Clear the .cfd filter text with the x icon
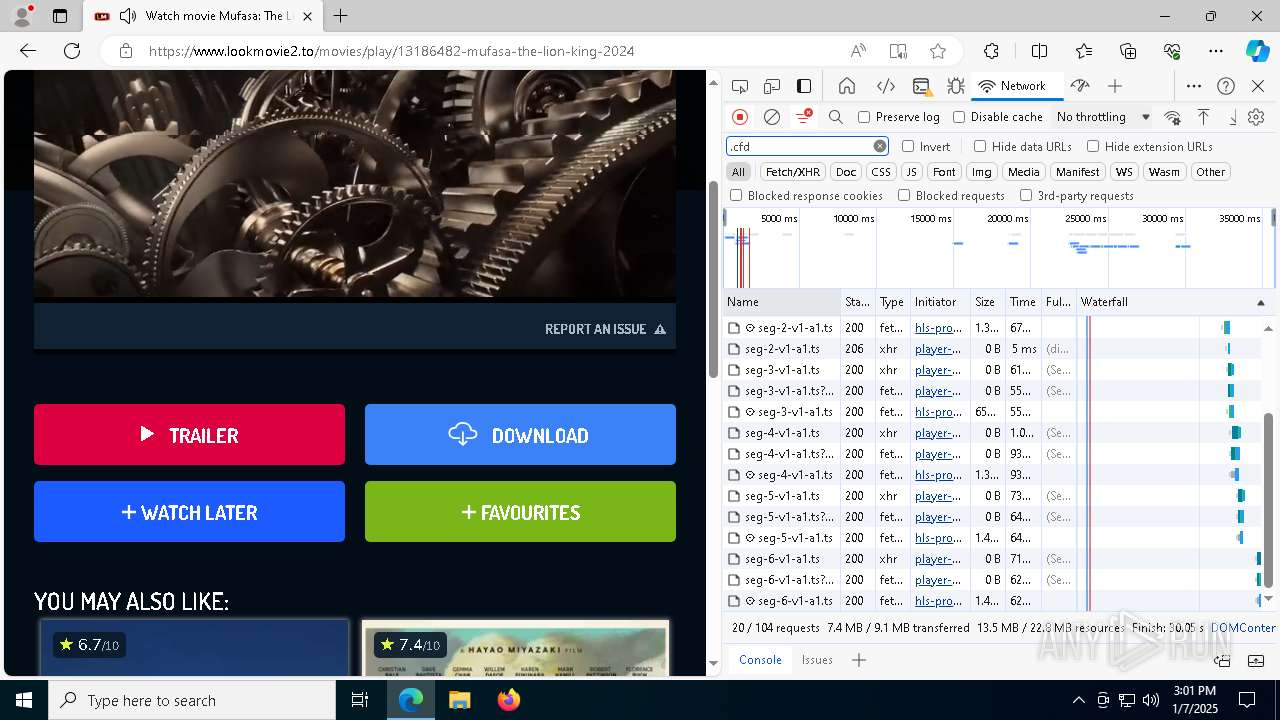 pyautogui.click(x=880, y=146)
